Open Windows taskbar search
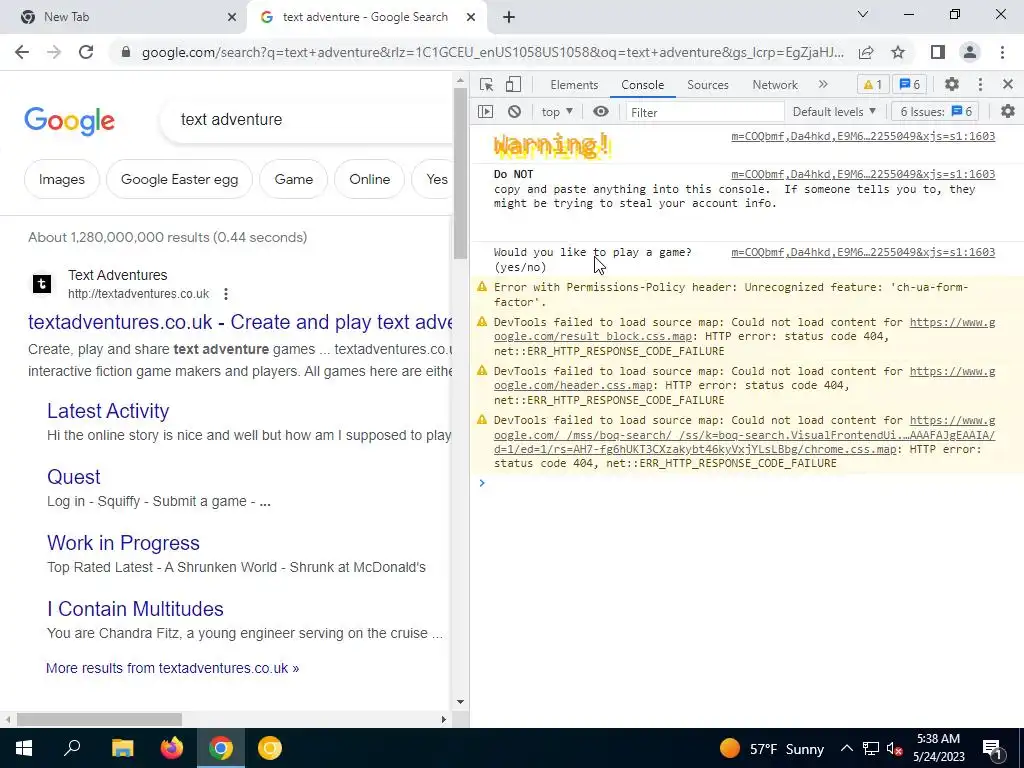The height and width of the screenshot is (768, 1024). coord(72,748)
